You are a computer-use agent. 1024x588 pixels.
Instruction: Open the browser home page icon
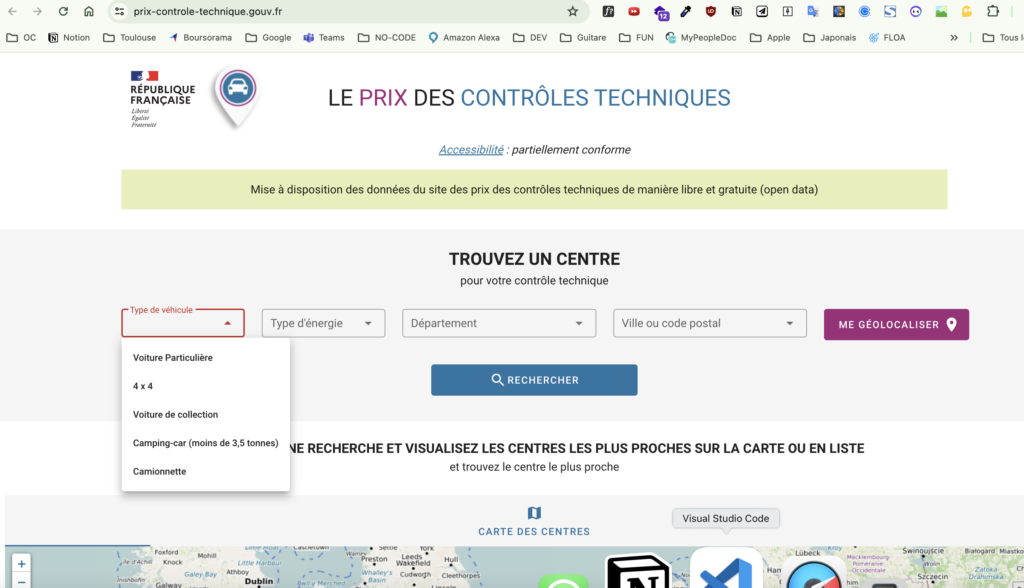[x=89, y=11]
